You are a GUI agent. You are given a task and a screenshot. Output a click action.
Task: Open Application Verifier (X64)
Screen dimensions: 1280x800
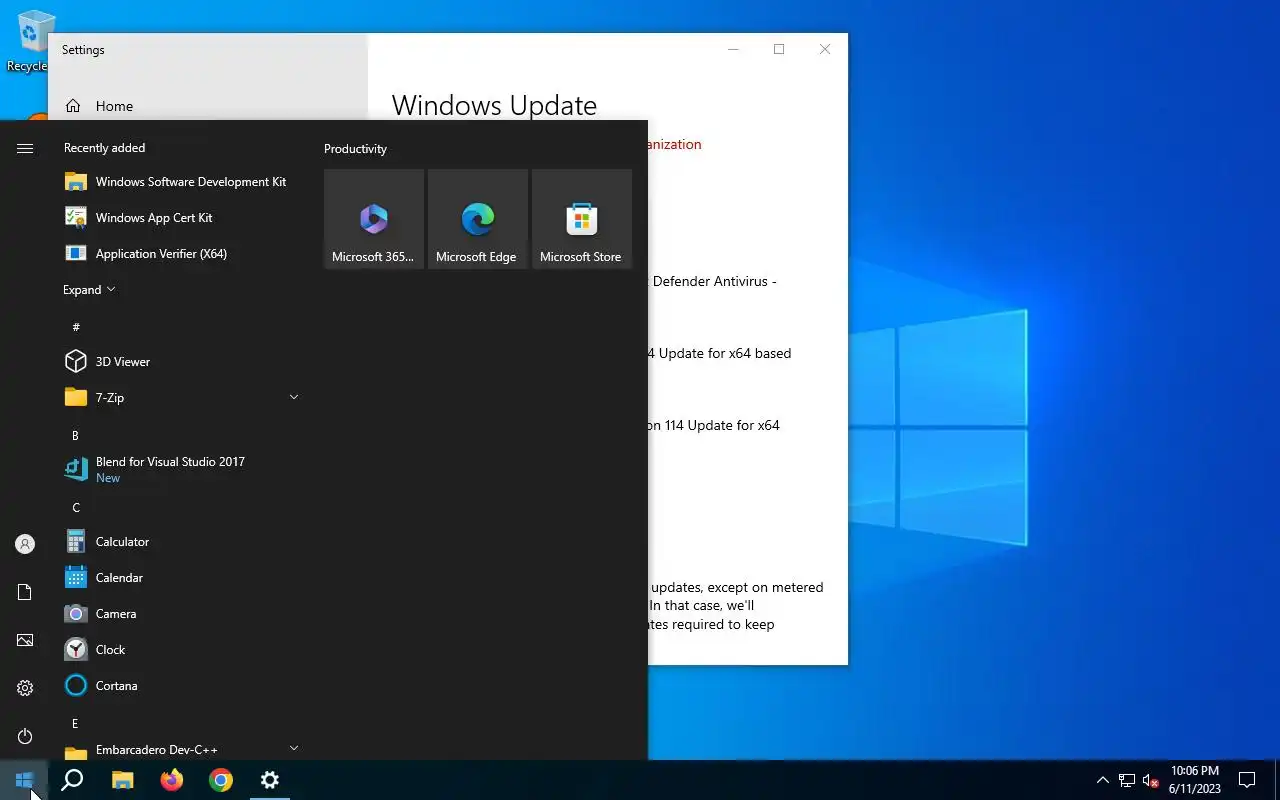pos(181,254)
